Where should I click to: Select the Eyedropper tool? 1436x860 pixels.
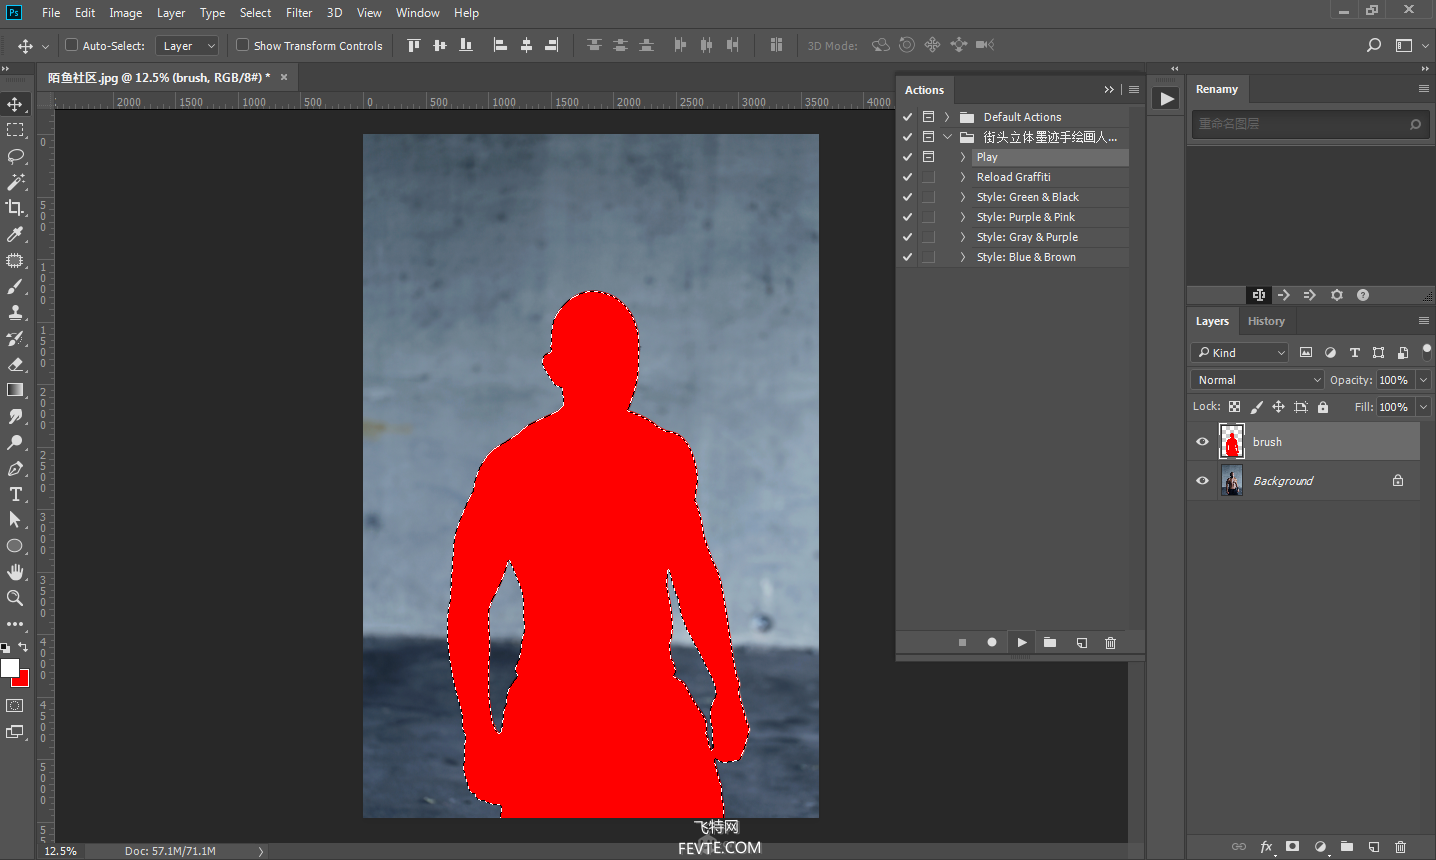tap(15, 234)
